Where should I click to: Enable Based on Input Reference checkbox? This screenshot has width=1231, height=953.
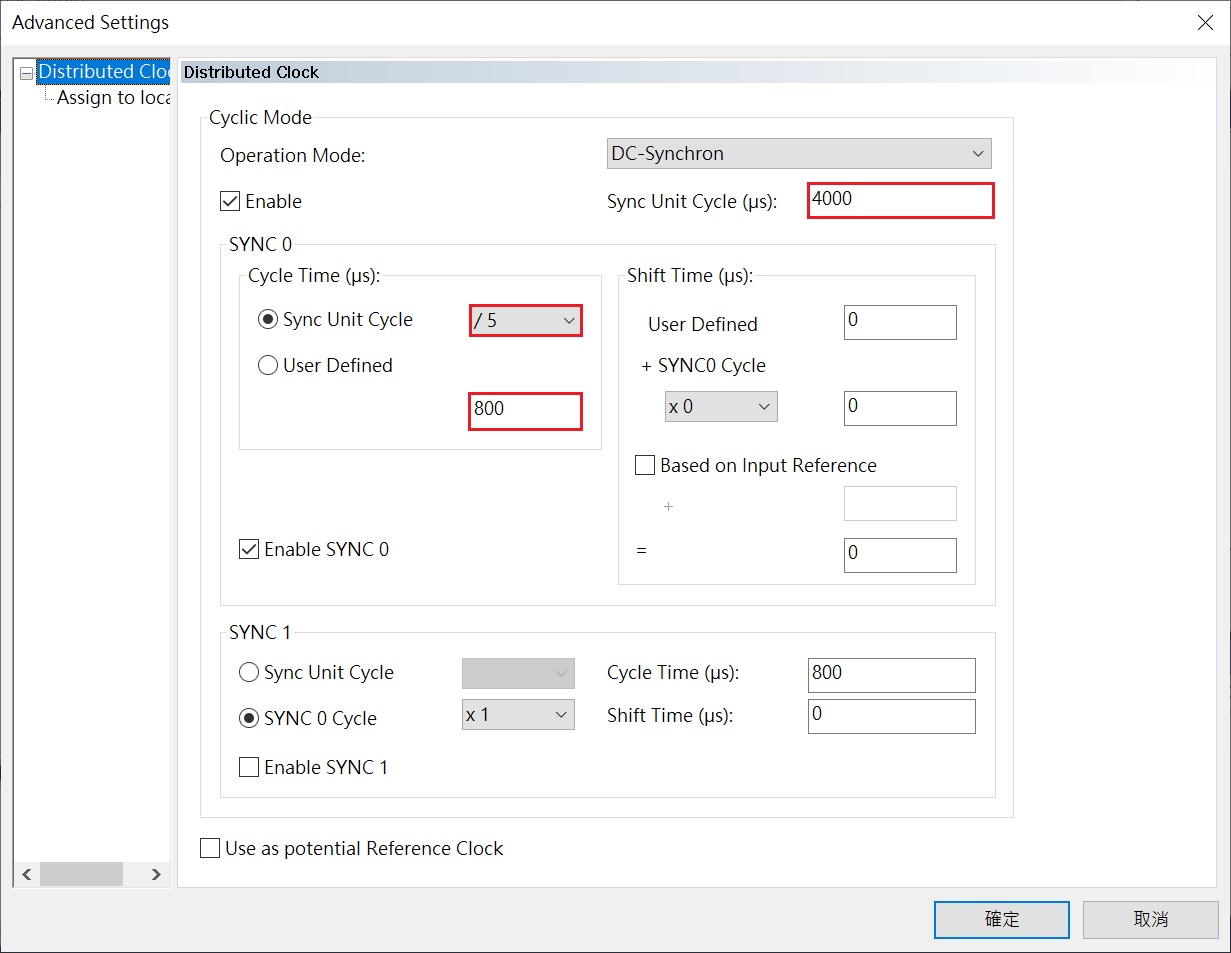pos(646,466)
